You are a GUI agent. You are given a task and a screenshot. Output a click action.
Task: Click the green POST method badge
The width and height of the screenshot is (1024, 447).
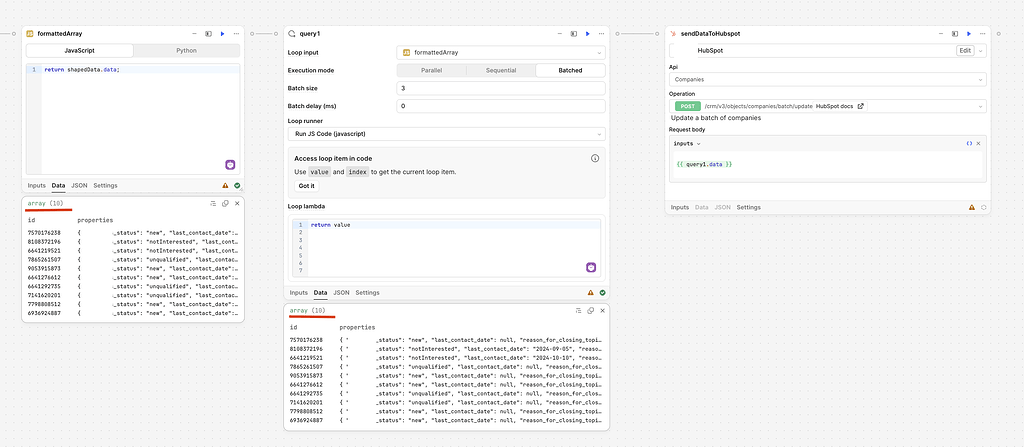click(687, 106)
